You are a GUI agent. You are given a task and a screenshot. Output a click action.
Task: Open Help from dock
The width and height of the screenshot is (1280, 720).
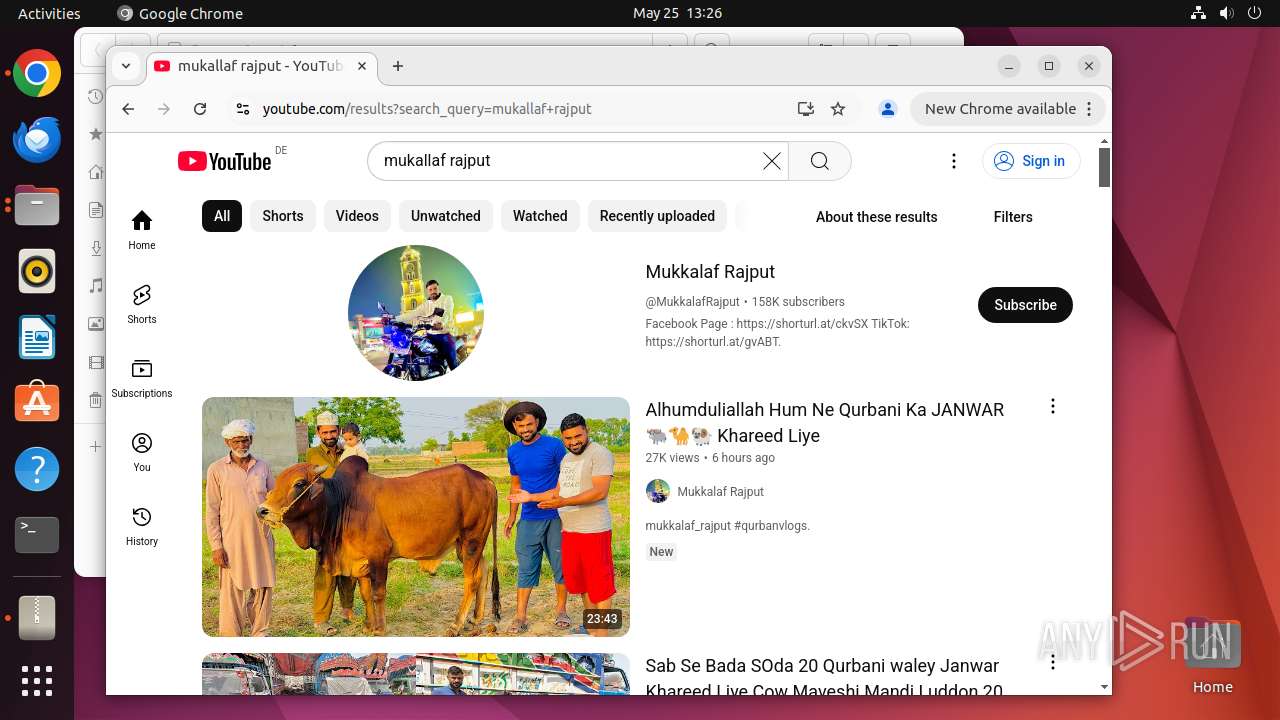[37, 469]
